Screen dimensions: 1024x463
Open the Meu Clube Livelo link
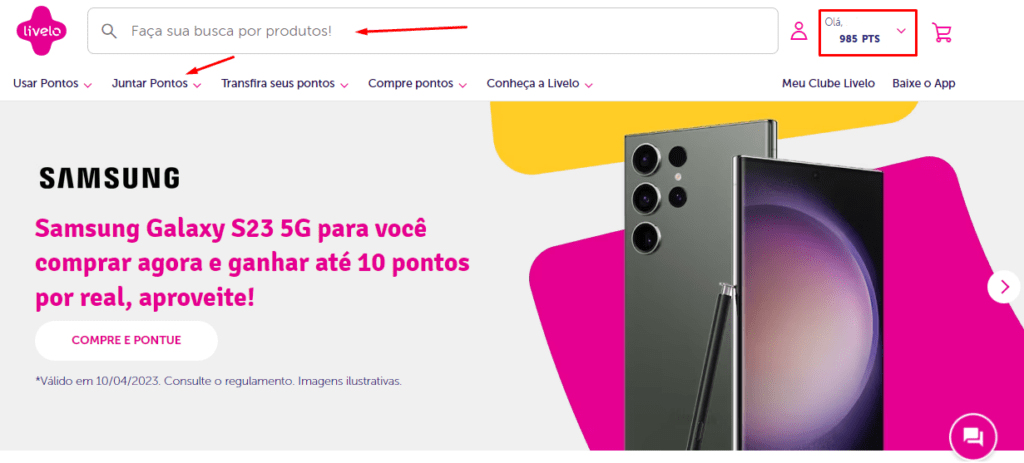click(x=828, y=84)
